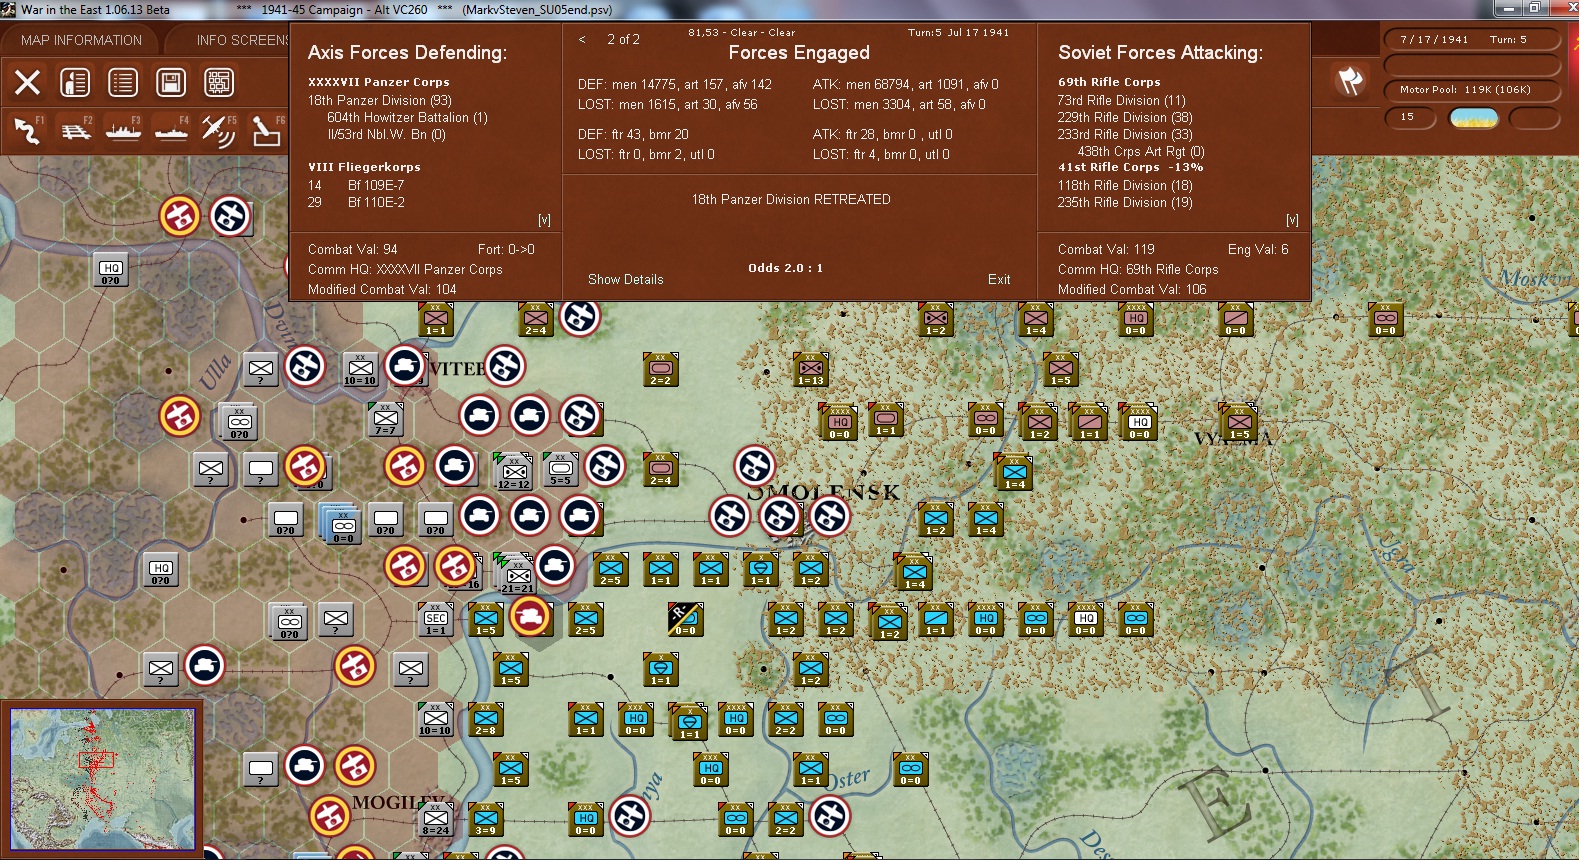The width and height of the screenshot is (1579, 860).
Task: Click '118th Rifle Division (18)' entry
Action: point(1125,185)
